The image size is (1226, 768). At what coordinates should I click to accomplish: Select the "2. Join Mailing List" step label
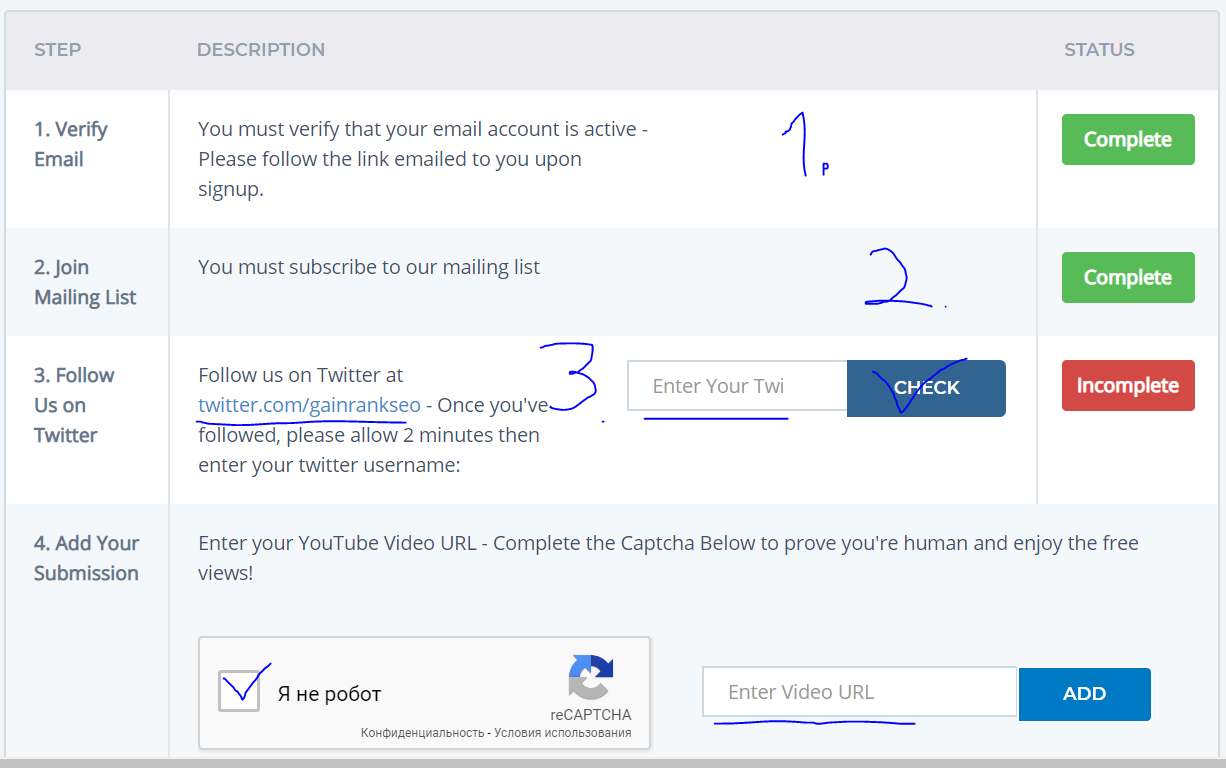pyautogui.click(x=85, y=282)
